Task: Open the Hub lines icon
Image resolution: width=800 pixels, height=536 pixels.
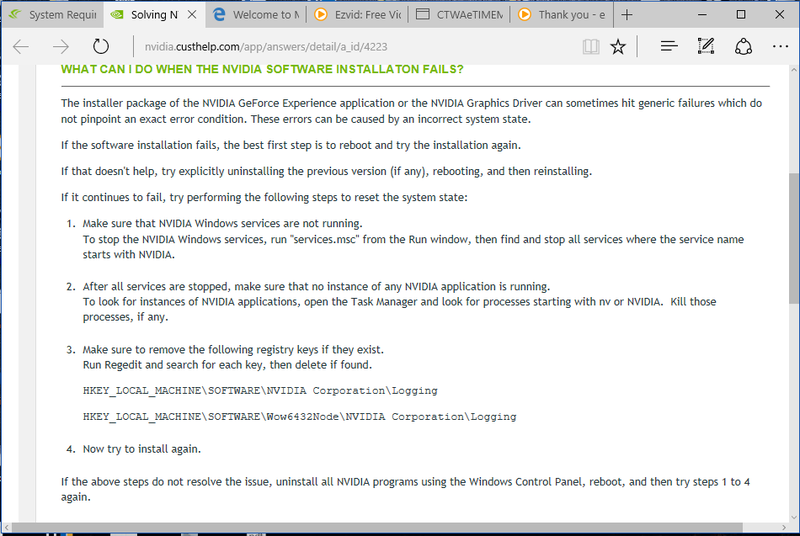Action: click(x=669, y=46)
